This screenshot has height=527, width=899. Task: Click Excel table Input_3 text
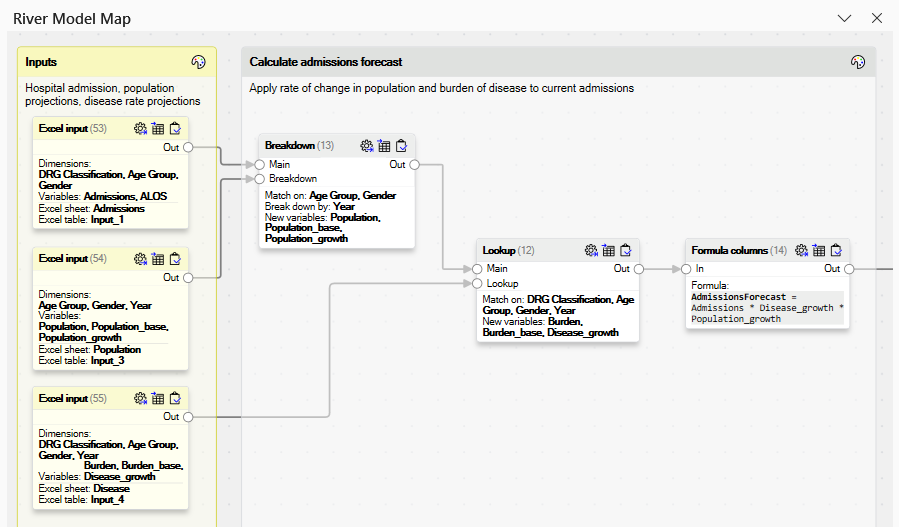click(x=81, y=361)
